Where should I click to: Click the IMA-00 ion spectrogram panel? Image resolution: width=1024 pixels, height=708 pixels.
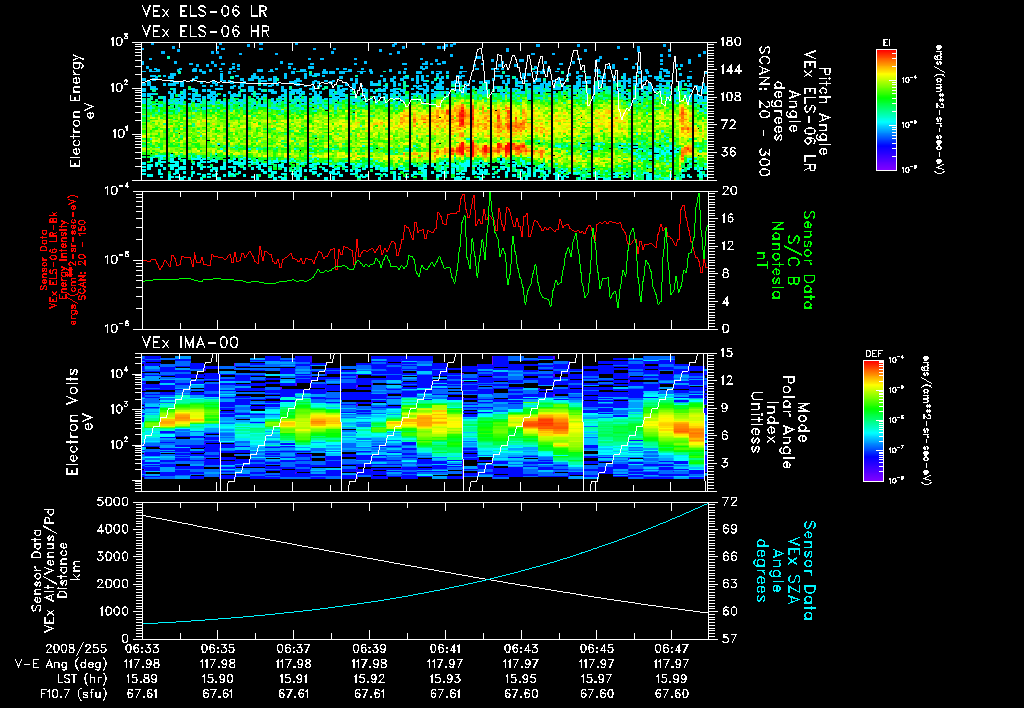(x=424, y=422)
